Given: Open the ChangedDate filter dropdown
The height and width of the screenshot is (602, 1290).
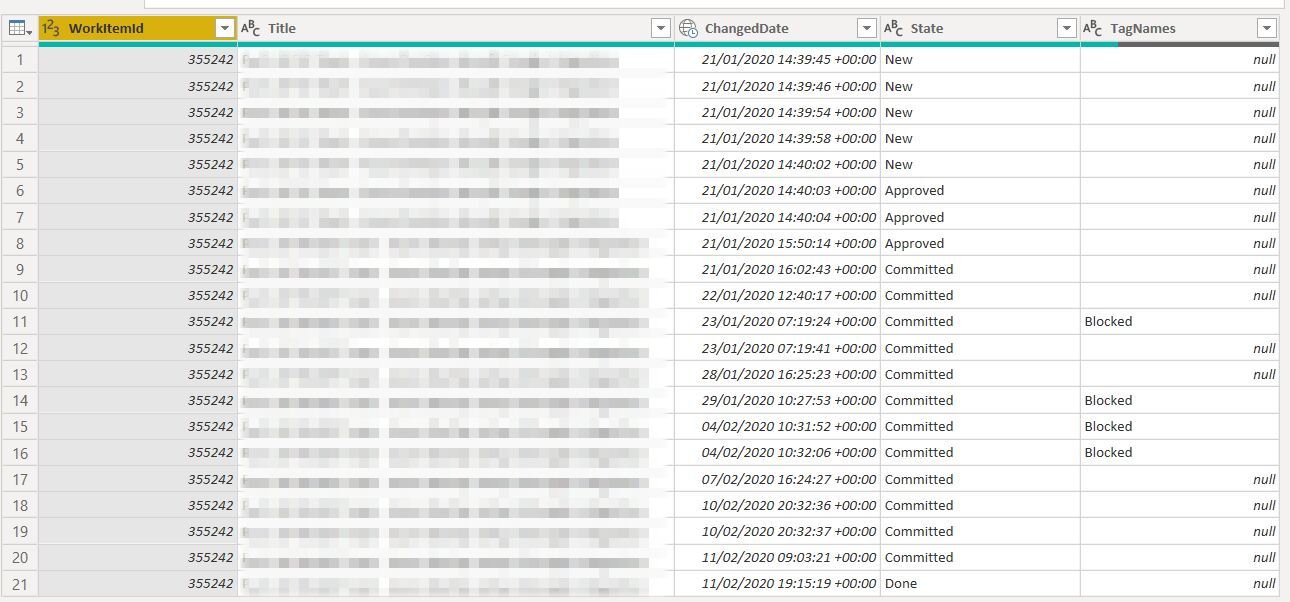Looking at the screenshot, I should tap(866, 28).
